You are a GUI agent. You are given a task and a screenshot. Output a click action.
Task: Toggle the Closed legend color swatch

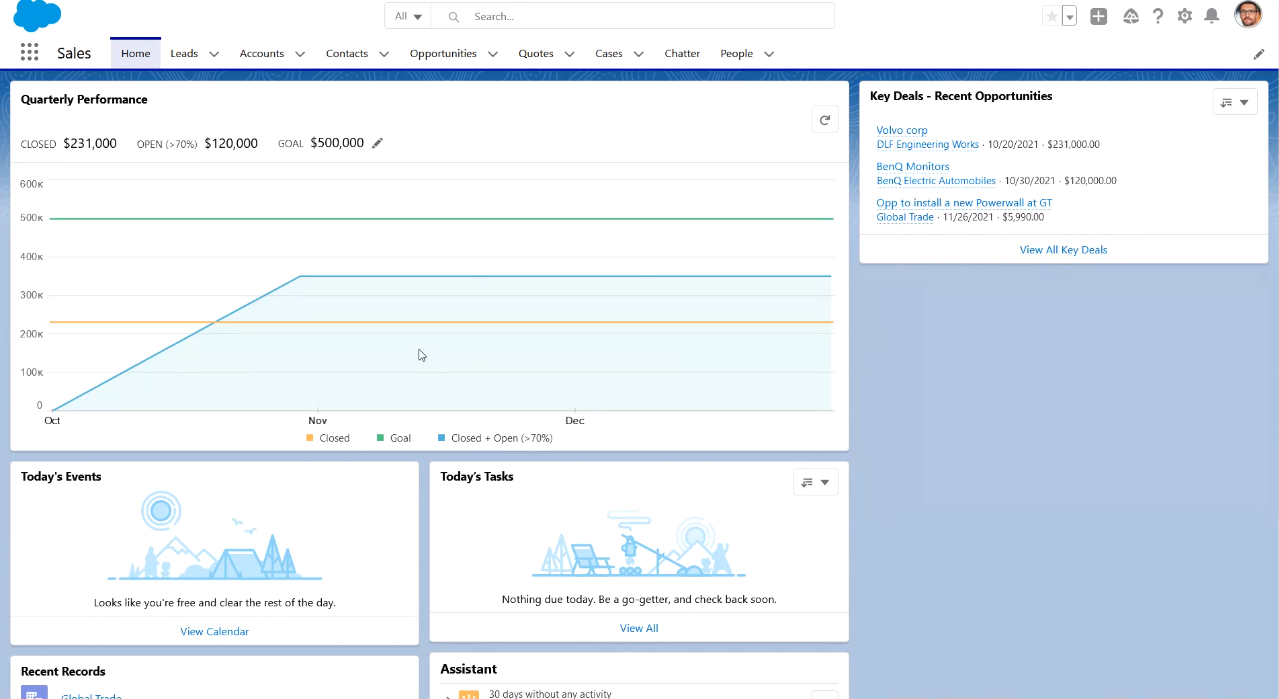[x=310, y=438]
